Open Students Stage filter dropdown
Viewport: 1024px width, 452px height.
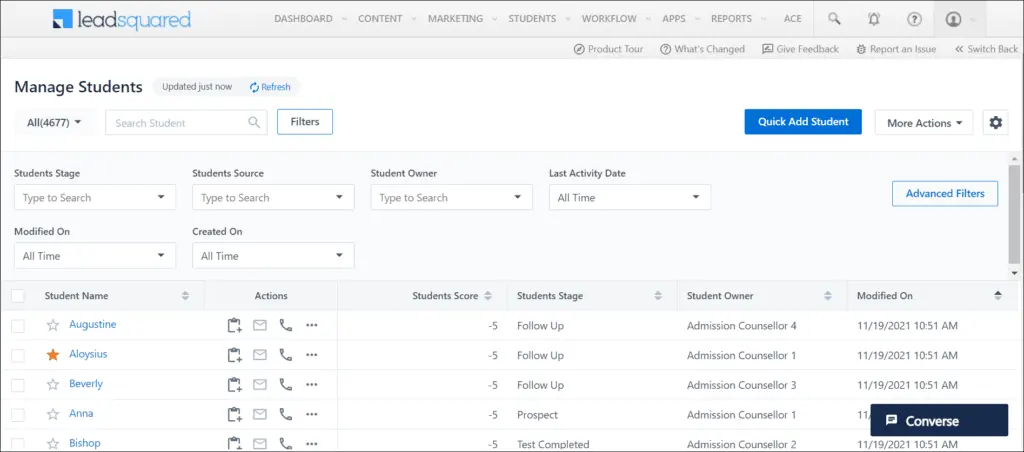[x=95, y=197]
